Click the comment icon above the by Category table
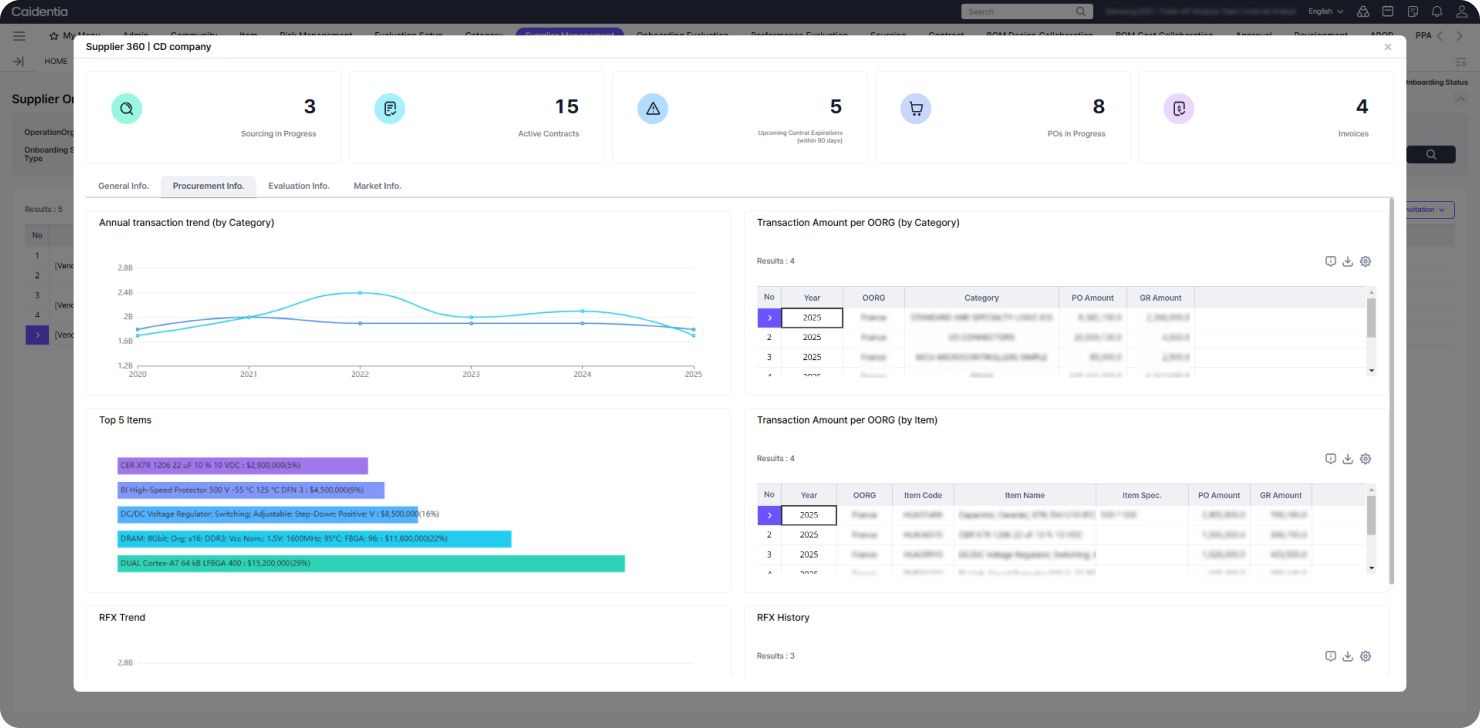1480x728 pixels. click(x=1330, y=261)
